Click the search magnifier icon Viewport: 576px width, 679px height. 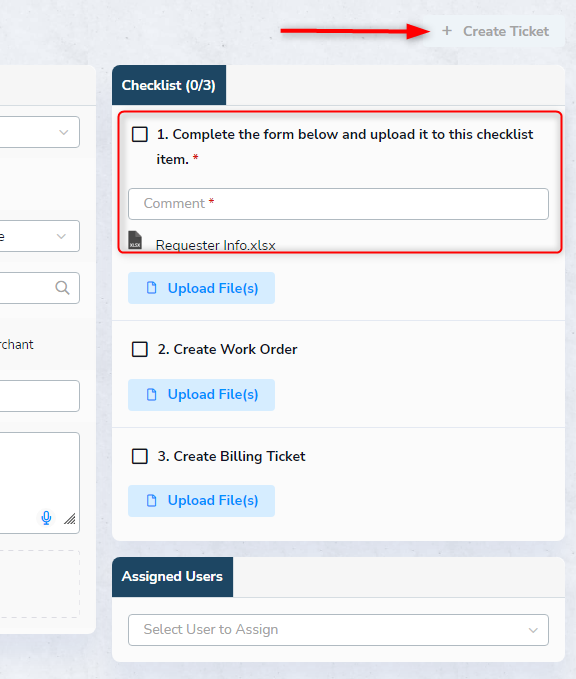pos(62,288)
